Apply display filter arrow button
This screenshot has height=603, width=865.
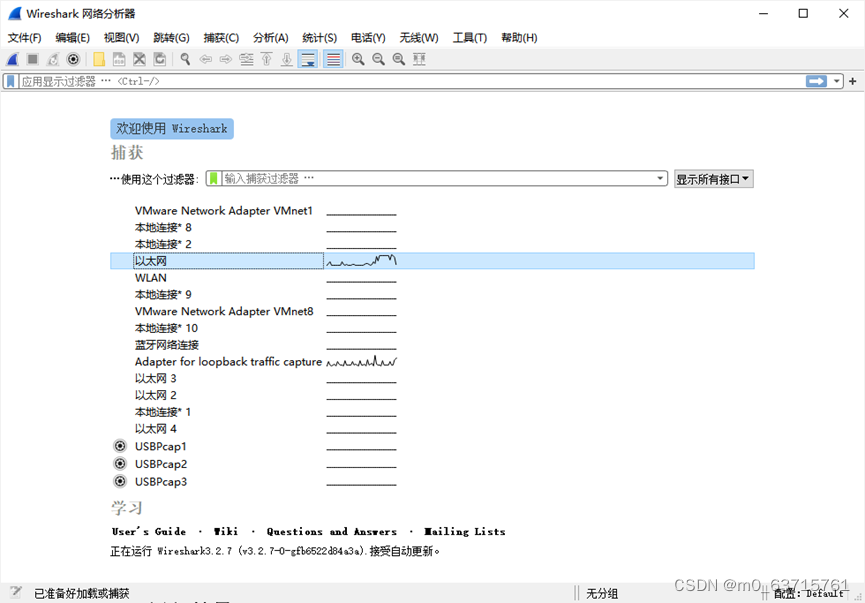click(816, 82)
